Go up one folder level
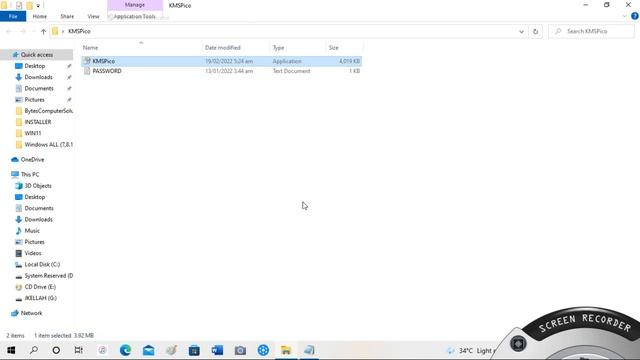Viewport: 640px width, 360px height. pos(43,31)
